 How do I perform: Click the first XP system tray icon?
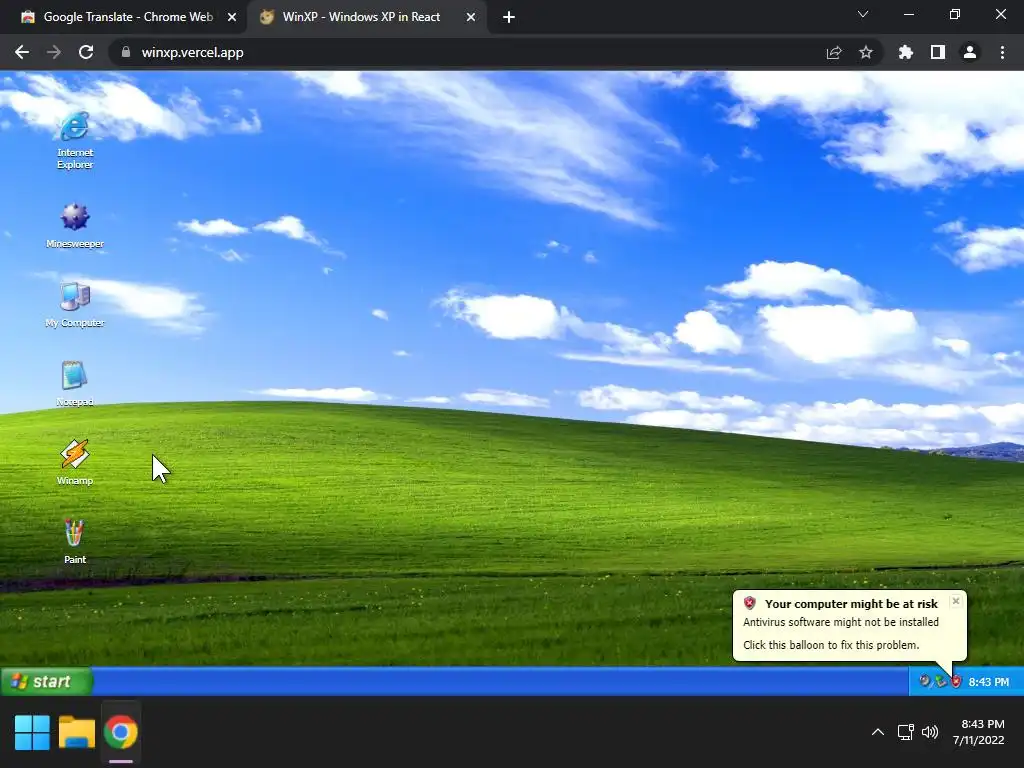click(x=923, y=681)
